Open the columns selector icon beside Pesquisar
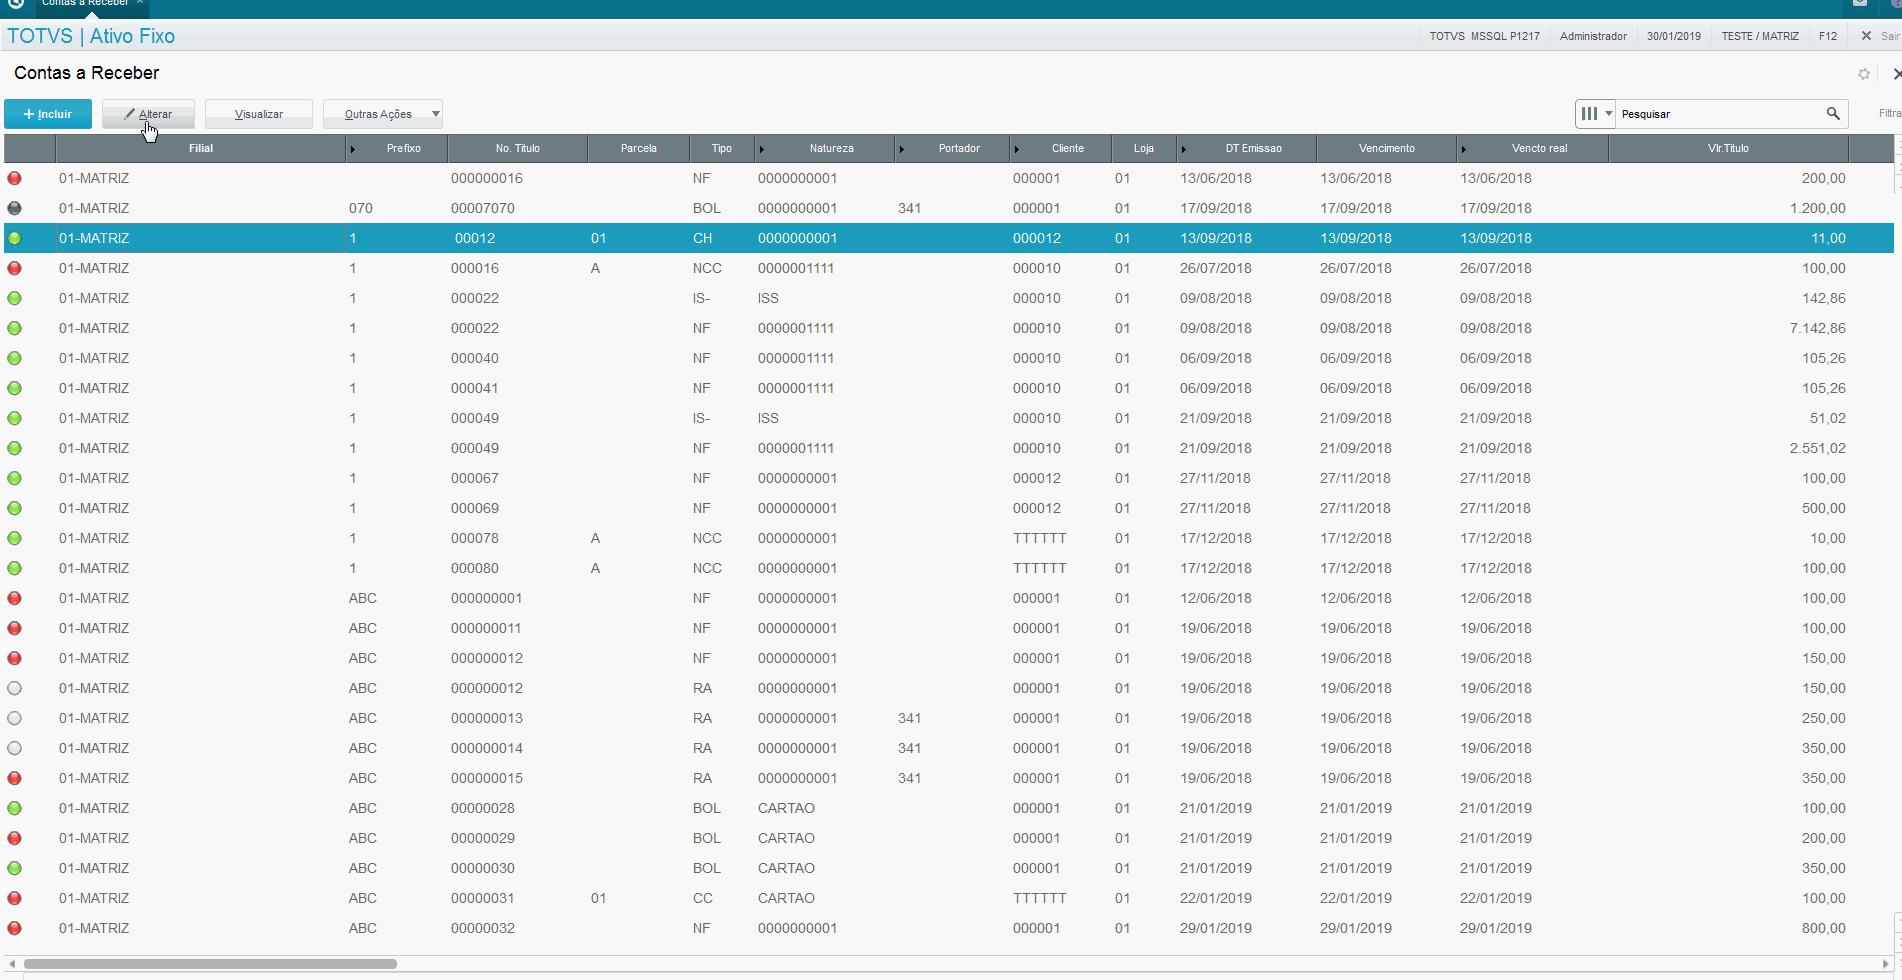Screen dimensions: 1902x980 (x=1595, y=114)
